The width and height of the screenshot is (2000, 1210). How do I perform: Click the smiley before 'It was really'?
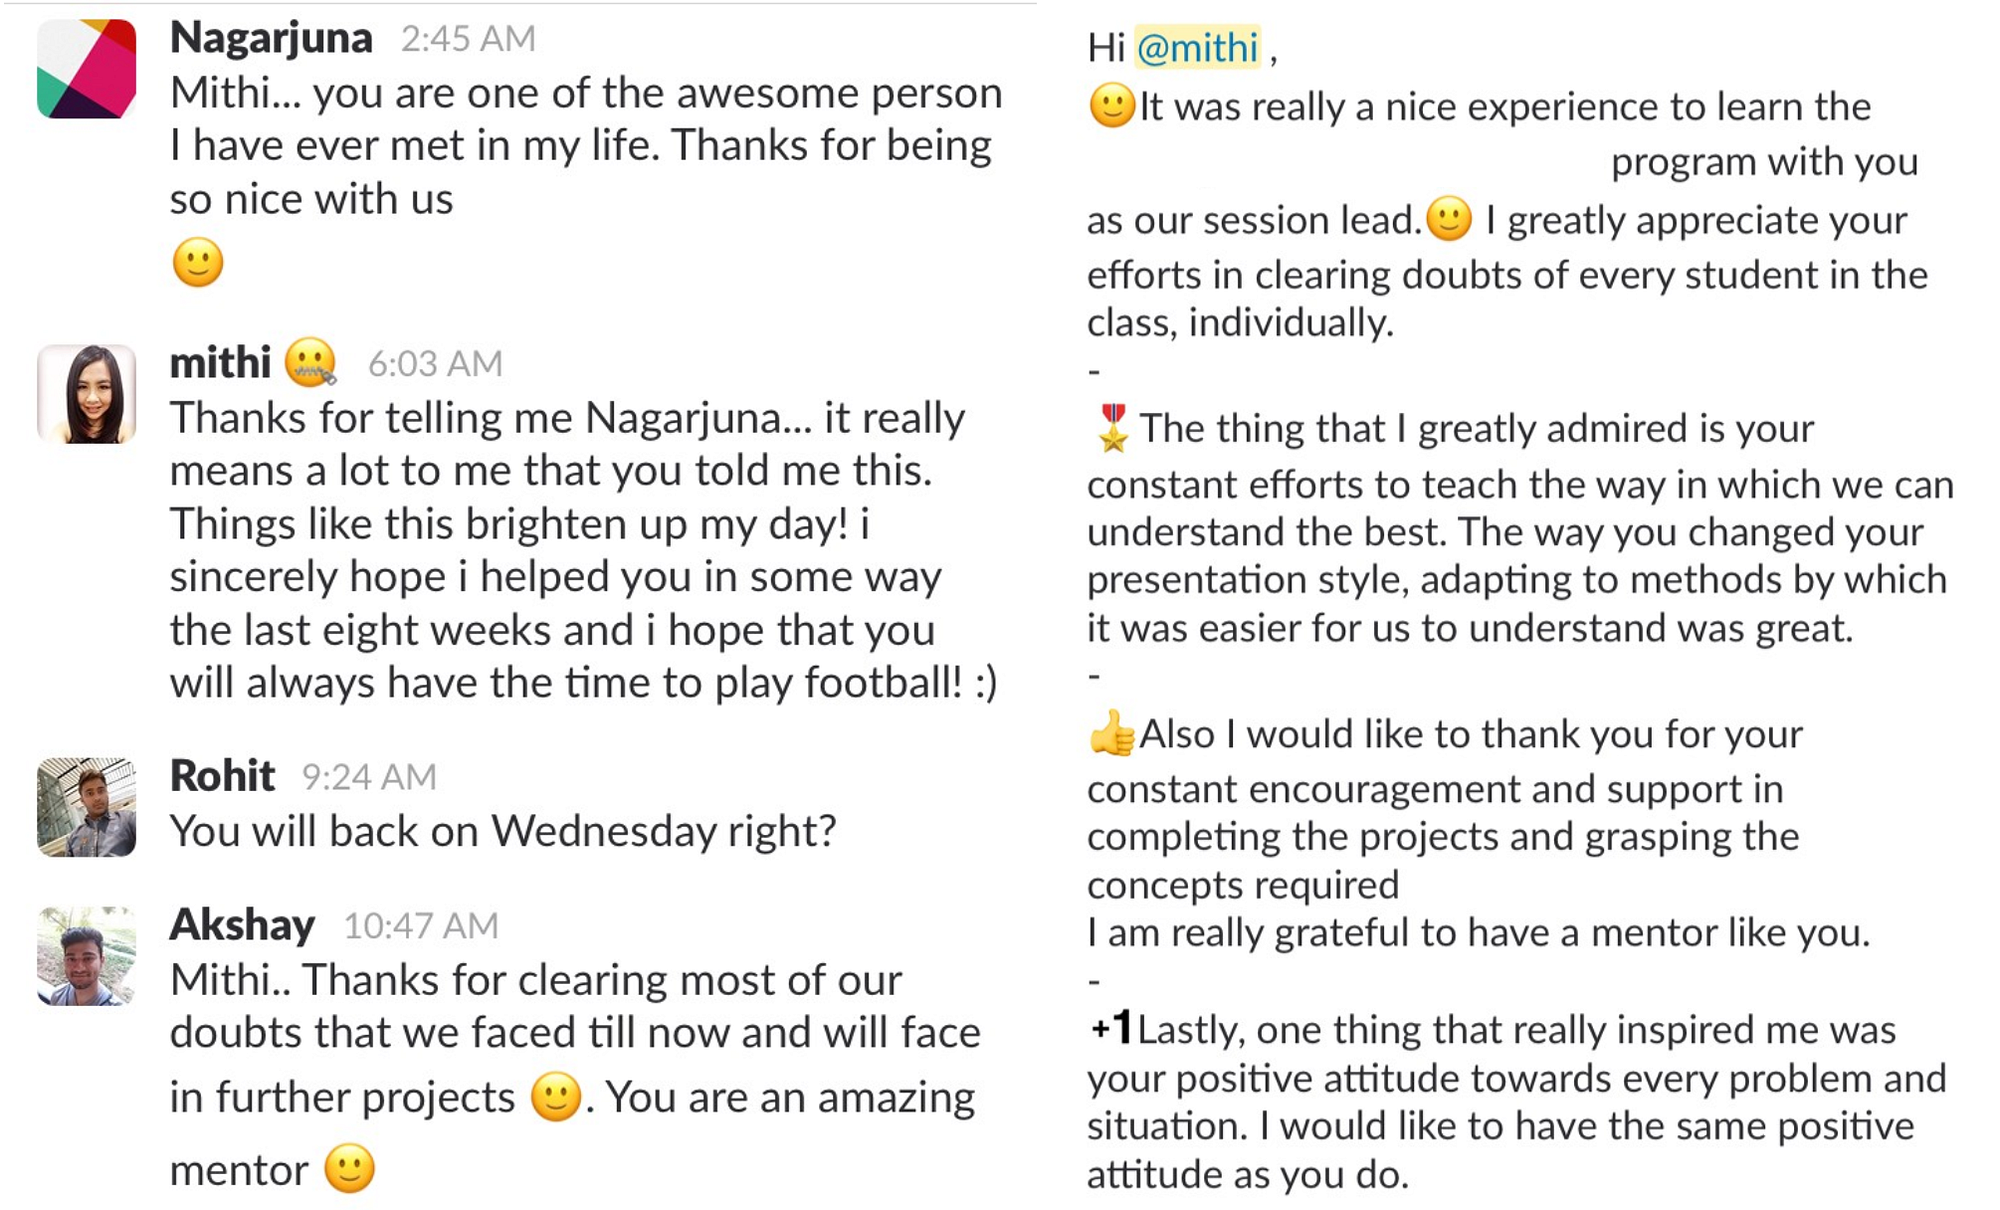click(x=1112, y=106)
